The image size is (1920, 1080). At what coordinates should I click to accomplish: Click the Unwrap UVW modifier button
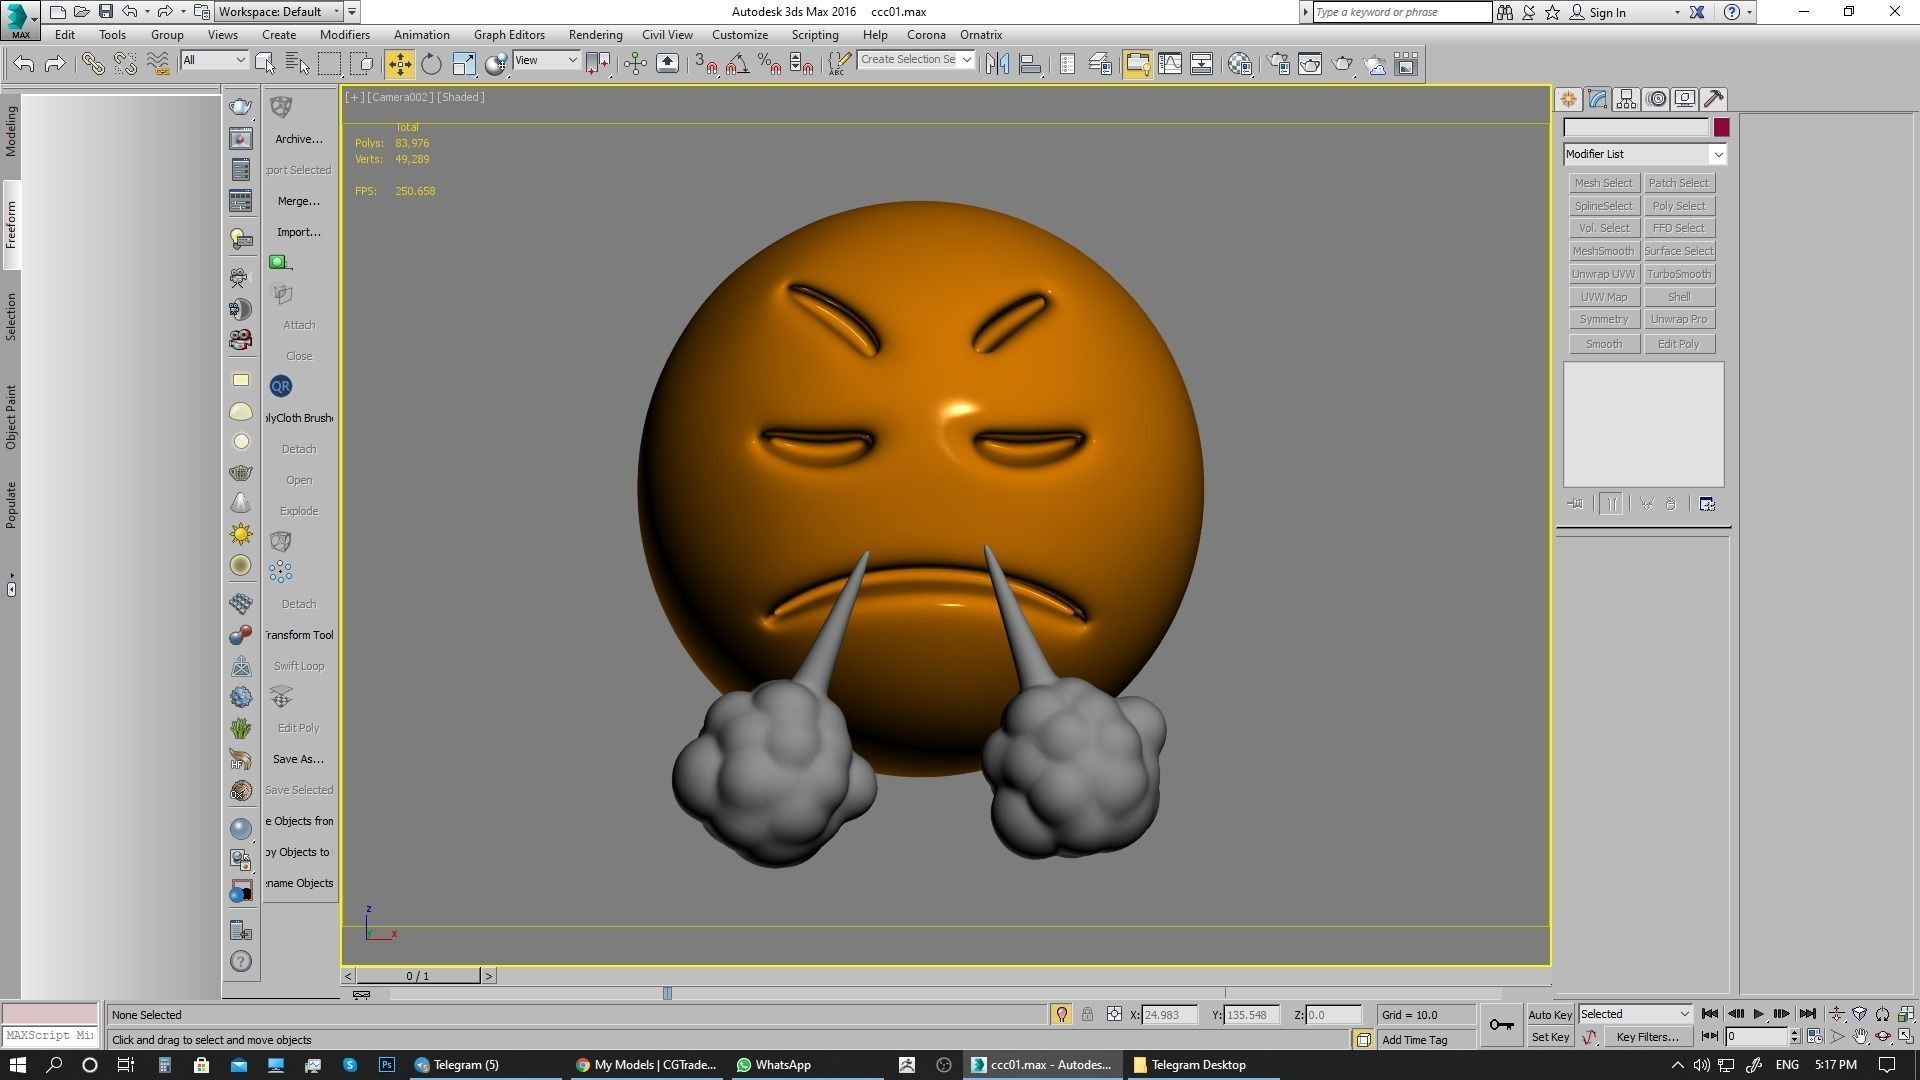point(1603,274)
